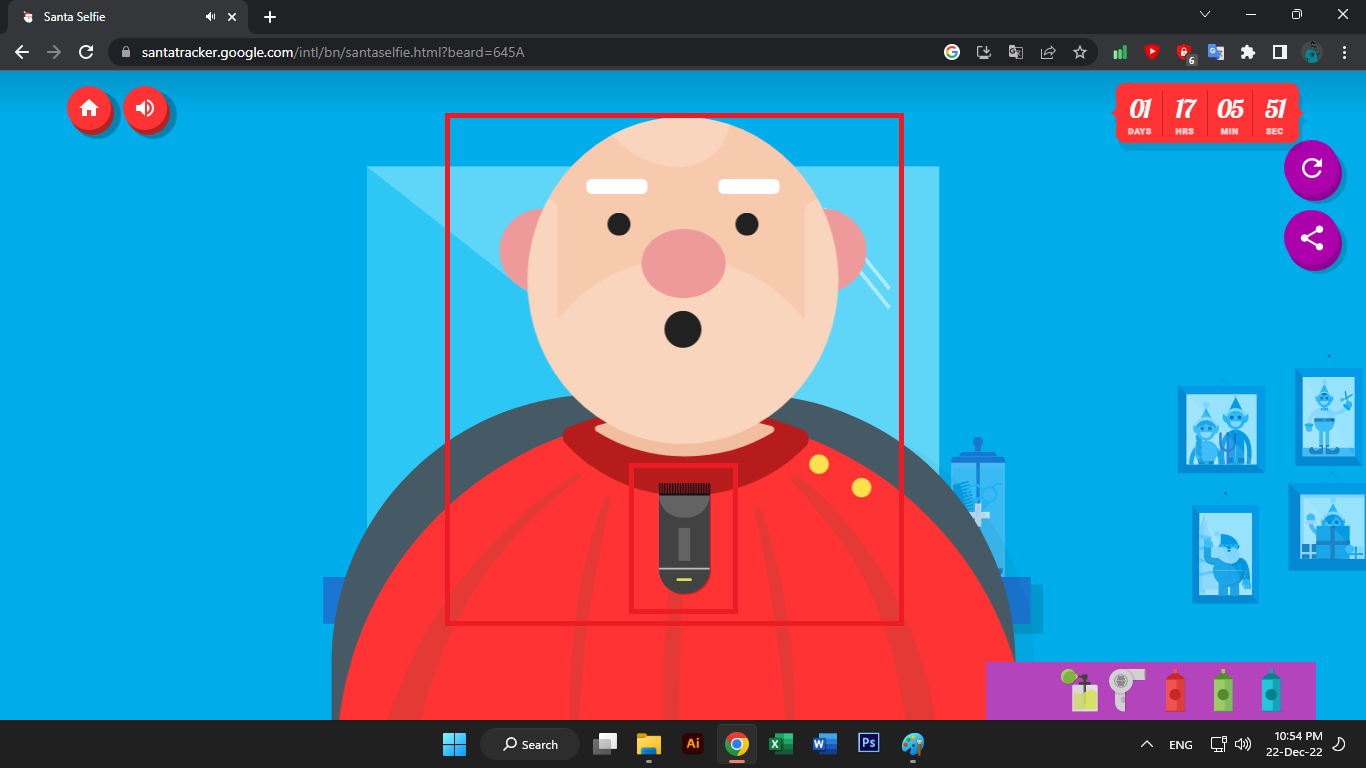Select the Santa Selfie tab
Screen dimensions: 1366x768
[x=128, y=17]
